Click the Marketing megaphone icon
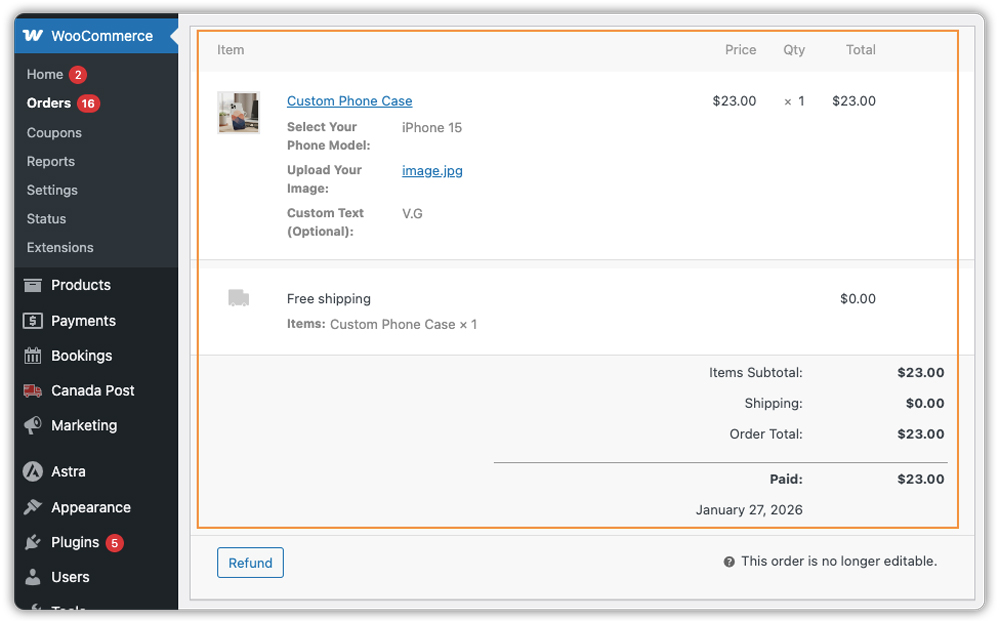Viewport: 1000px width, 621px height. click(x=33, y=426)
